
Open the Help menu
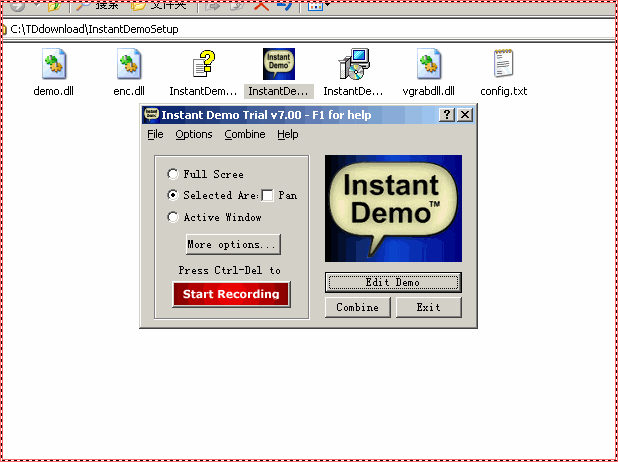[288, 134]
